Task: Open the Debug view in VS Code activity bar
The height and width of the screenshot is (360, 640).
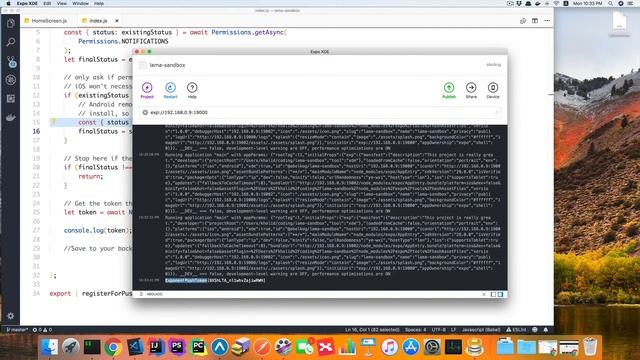Action: (x=11, y=80)
